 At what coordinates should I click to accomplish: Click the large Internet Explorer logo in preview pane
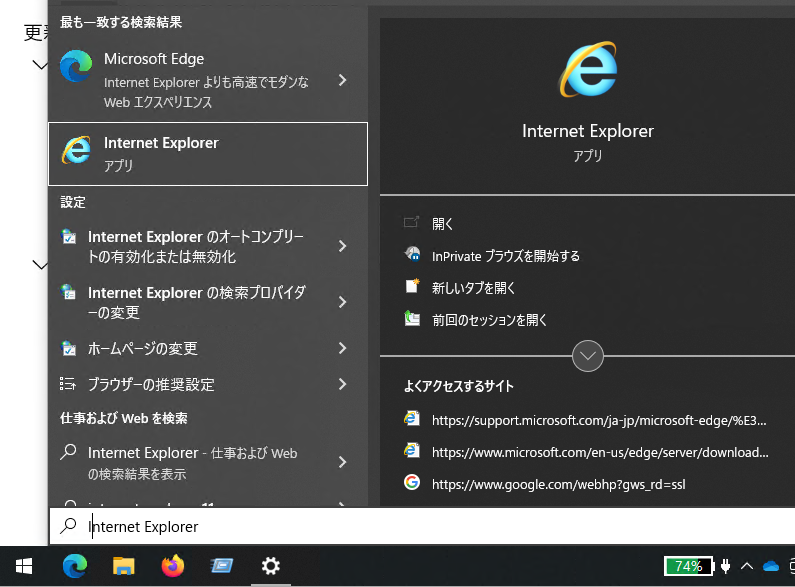click(588, 69)
